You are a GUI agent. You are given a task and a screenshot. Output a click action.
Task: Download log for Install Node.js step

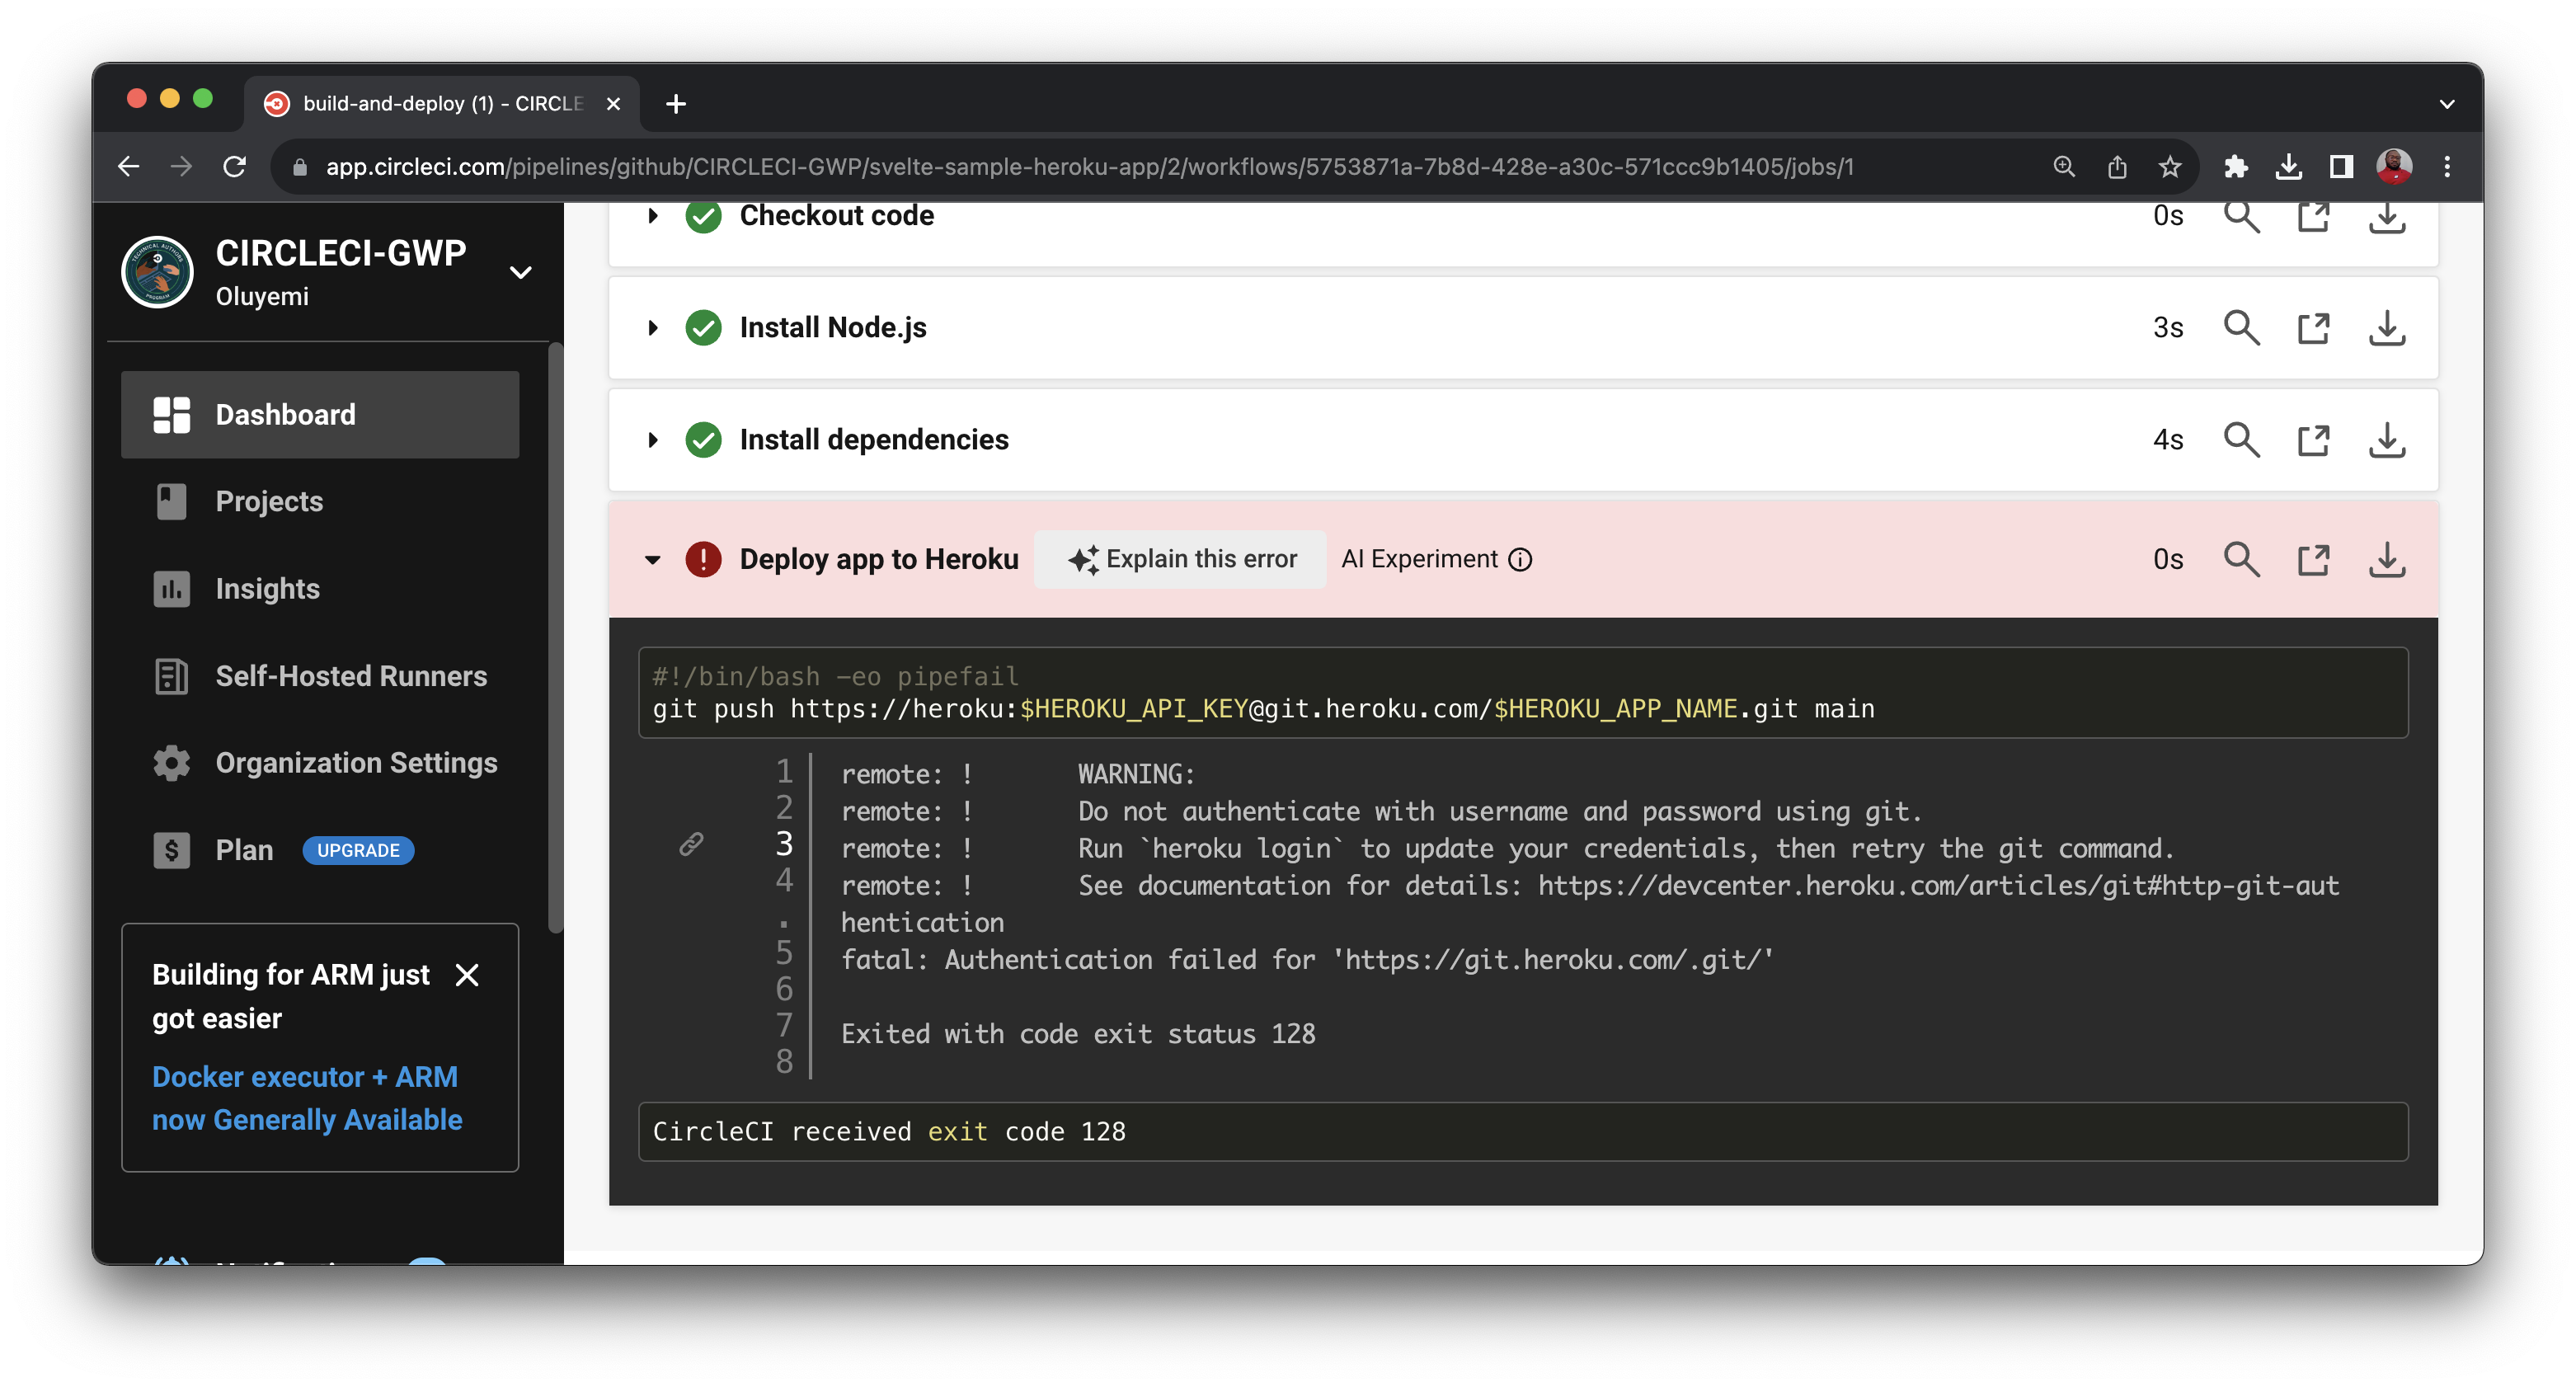coord(2386,328)
